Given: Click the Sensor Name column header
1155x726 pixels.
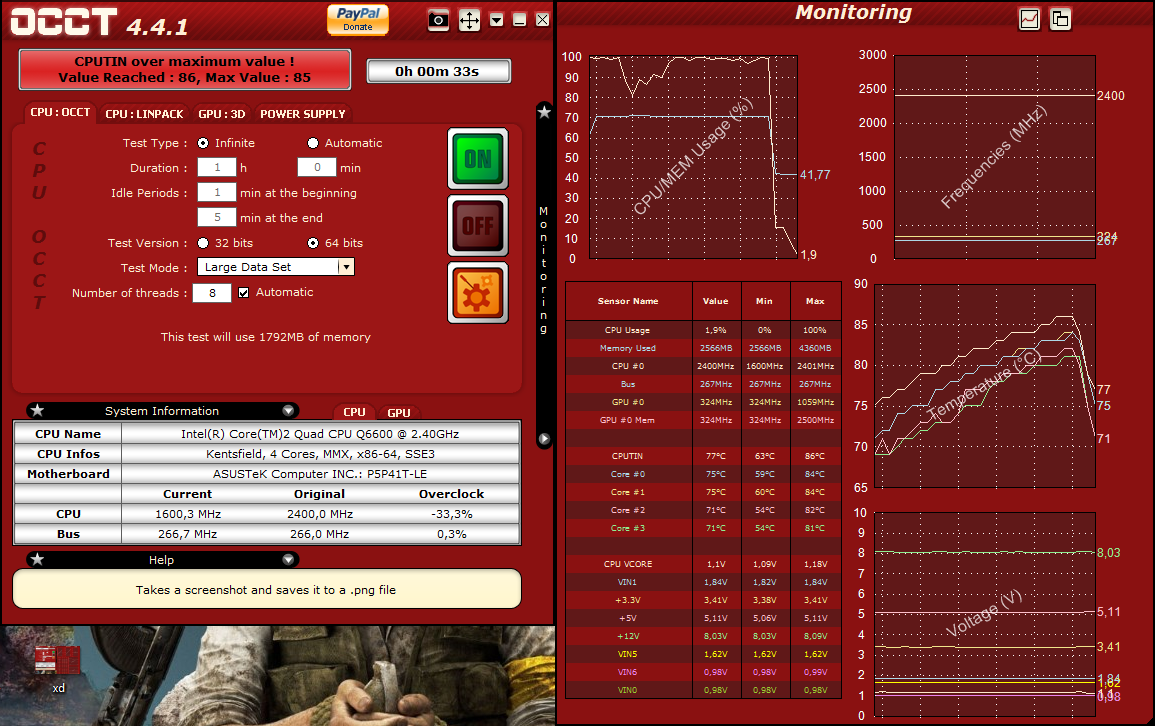Looking at the screenshot, I should 628,301.
